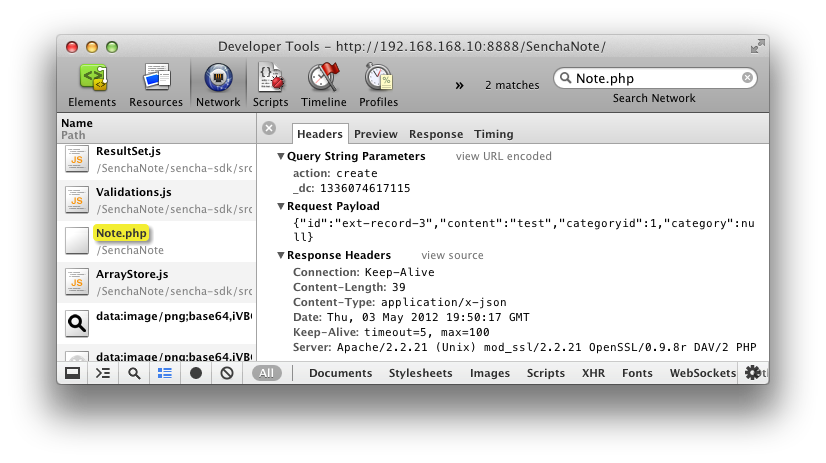Image resolution: width=826 pixels, height=463 pixels.
Task: Open DevTools settings gear
Action: [x=752, y=373]
